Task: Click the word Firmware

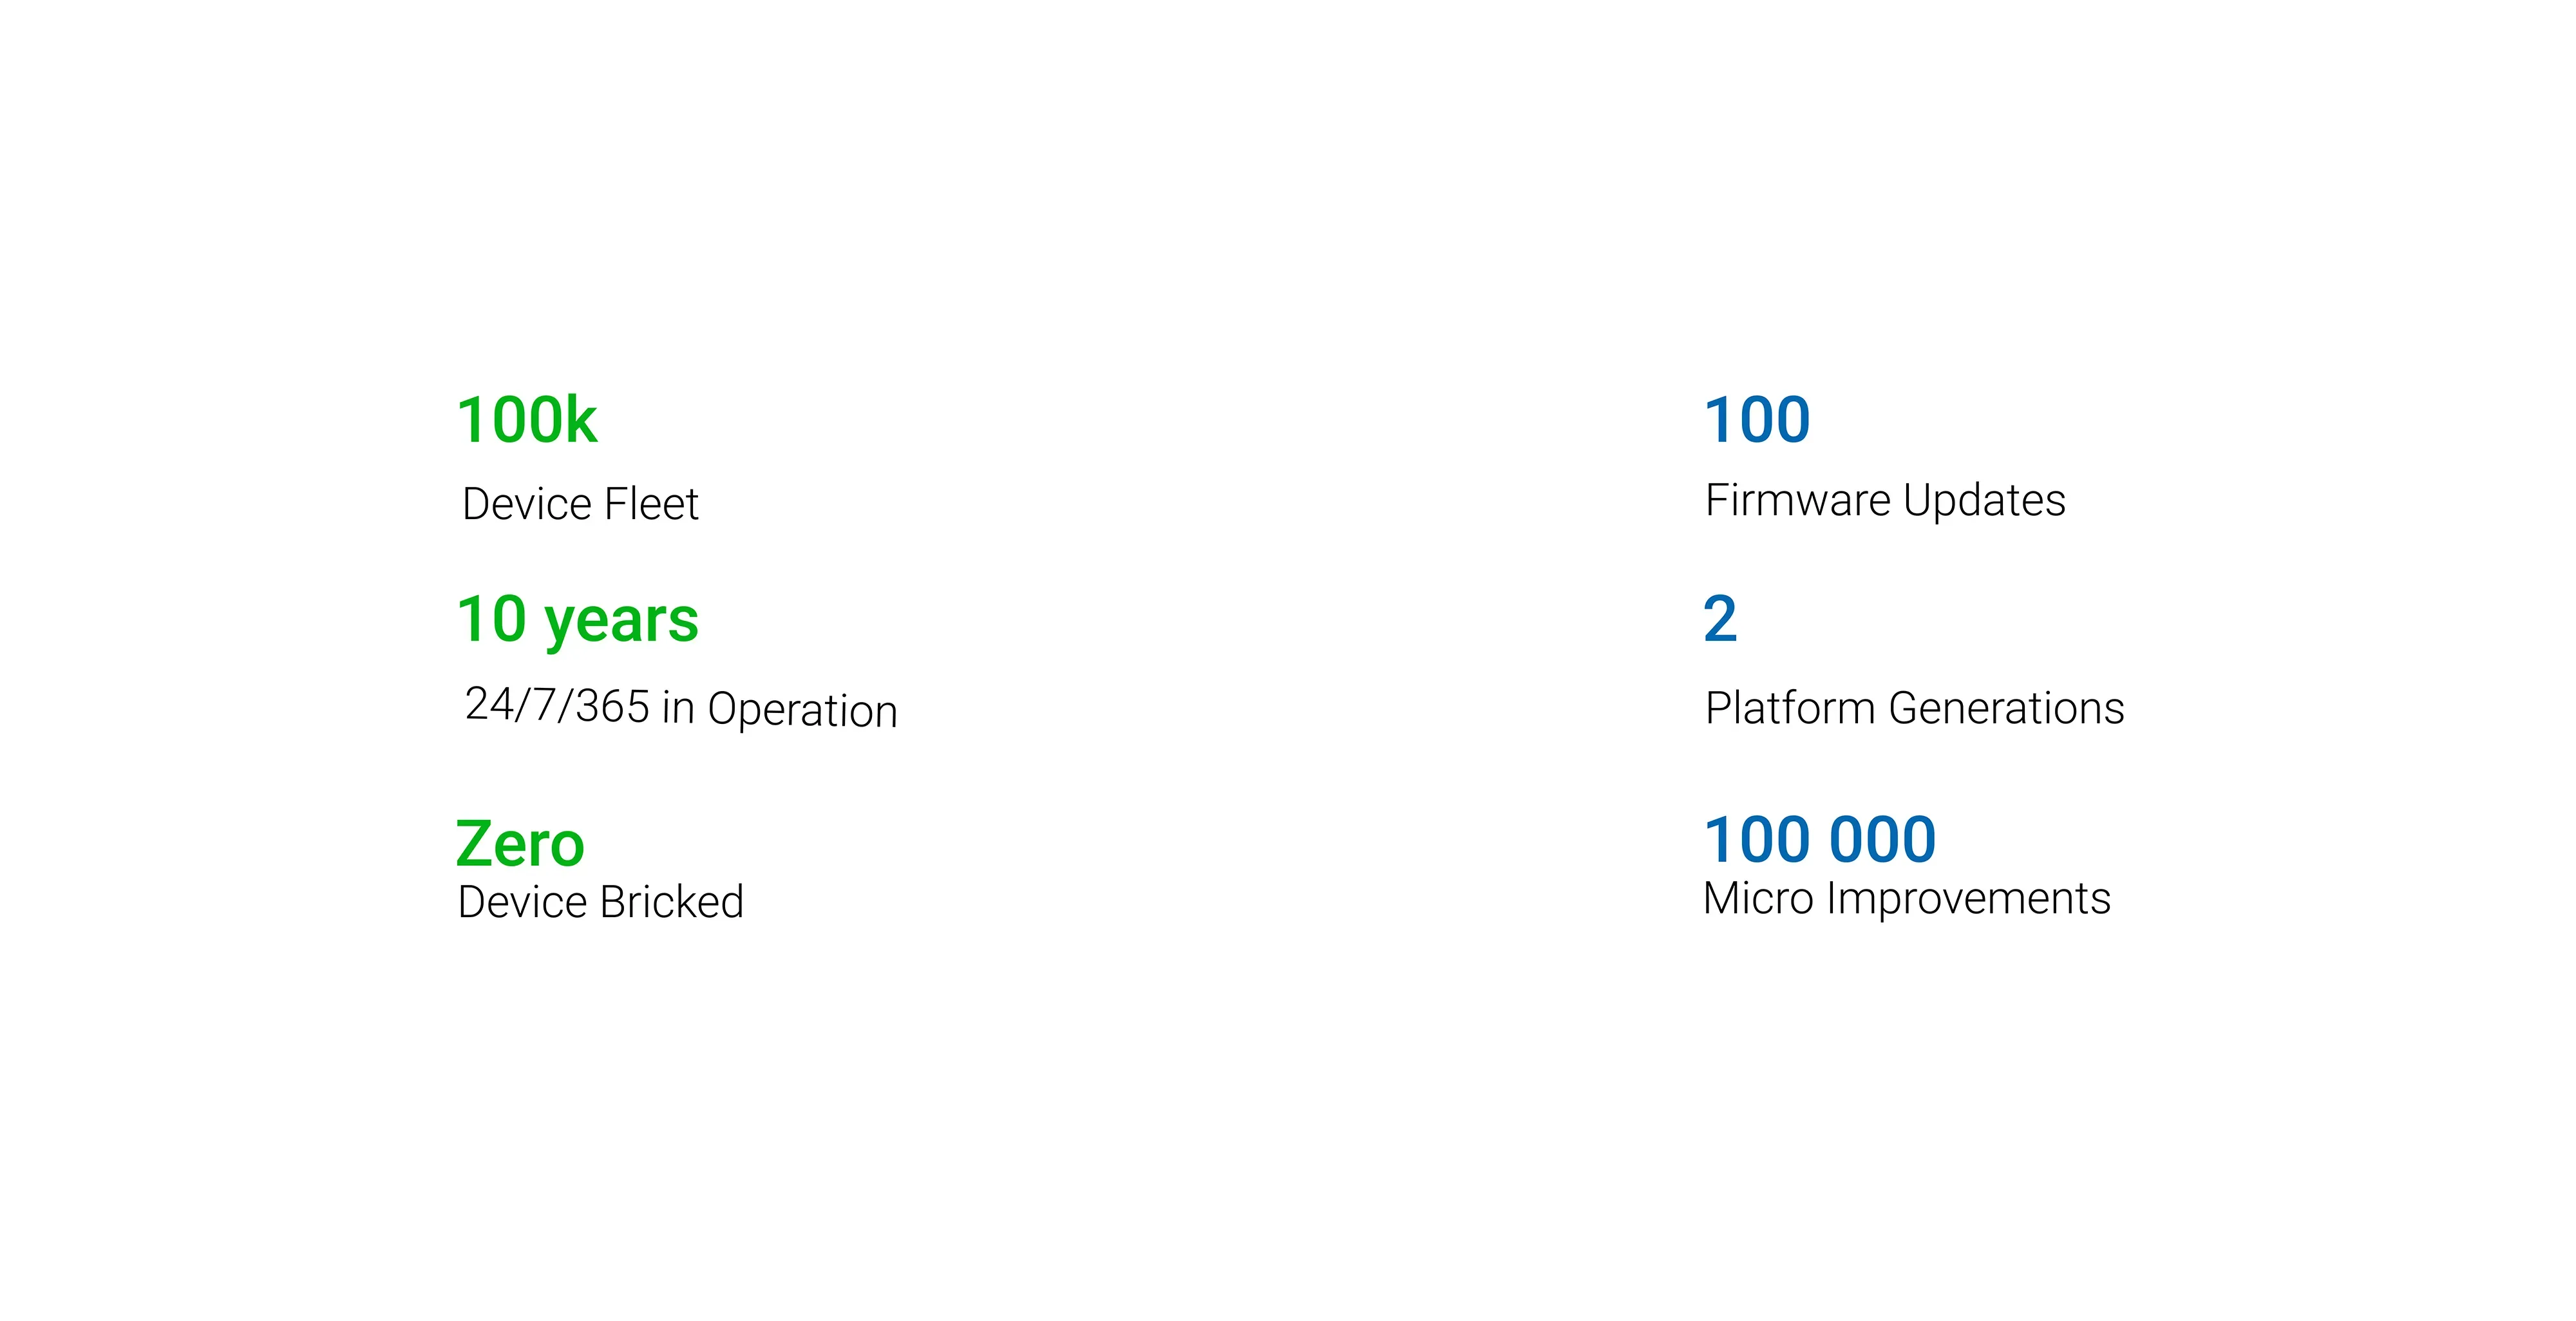Action: coord(1798,500)
